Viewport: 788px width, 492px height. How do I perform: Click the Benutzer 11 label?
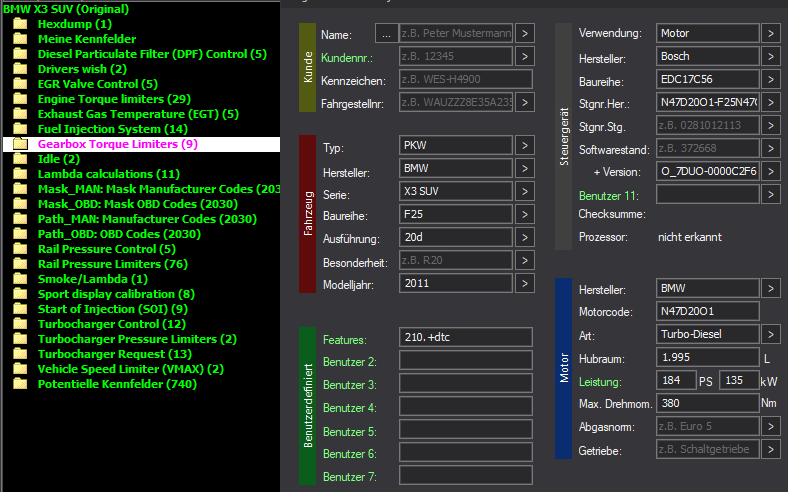click(x=609, y=195)
